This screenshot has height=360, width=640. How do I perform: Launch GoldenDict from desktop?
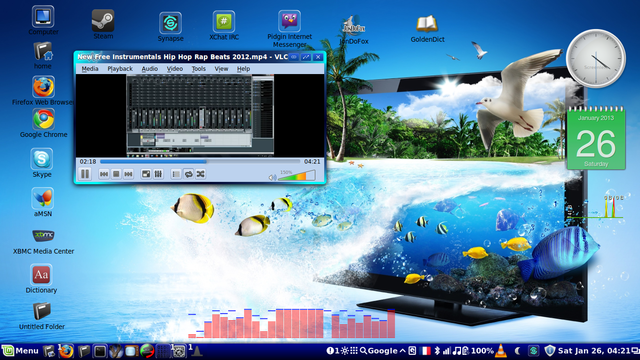(x=427, y=29)
